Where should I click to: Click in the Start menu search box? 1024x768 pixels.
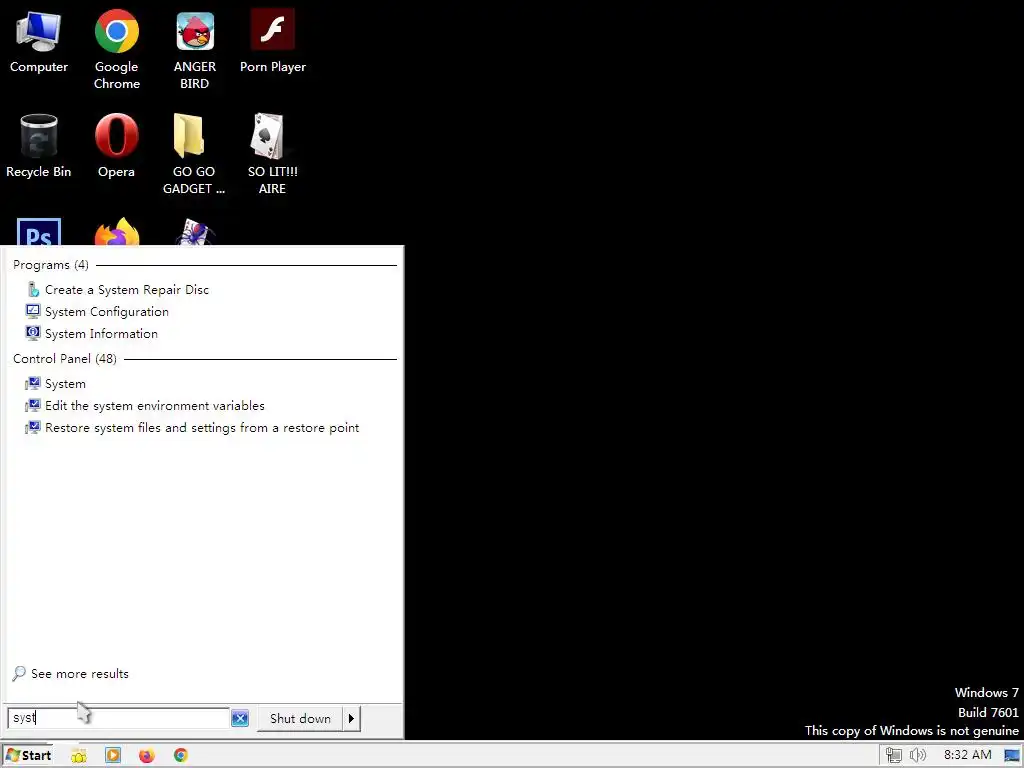coord(119,718)
